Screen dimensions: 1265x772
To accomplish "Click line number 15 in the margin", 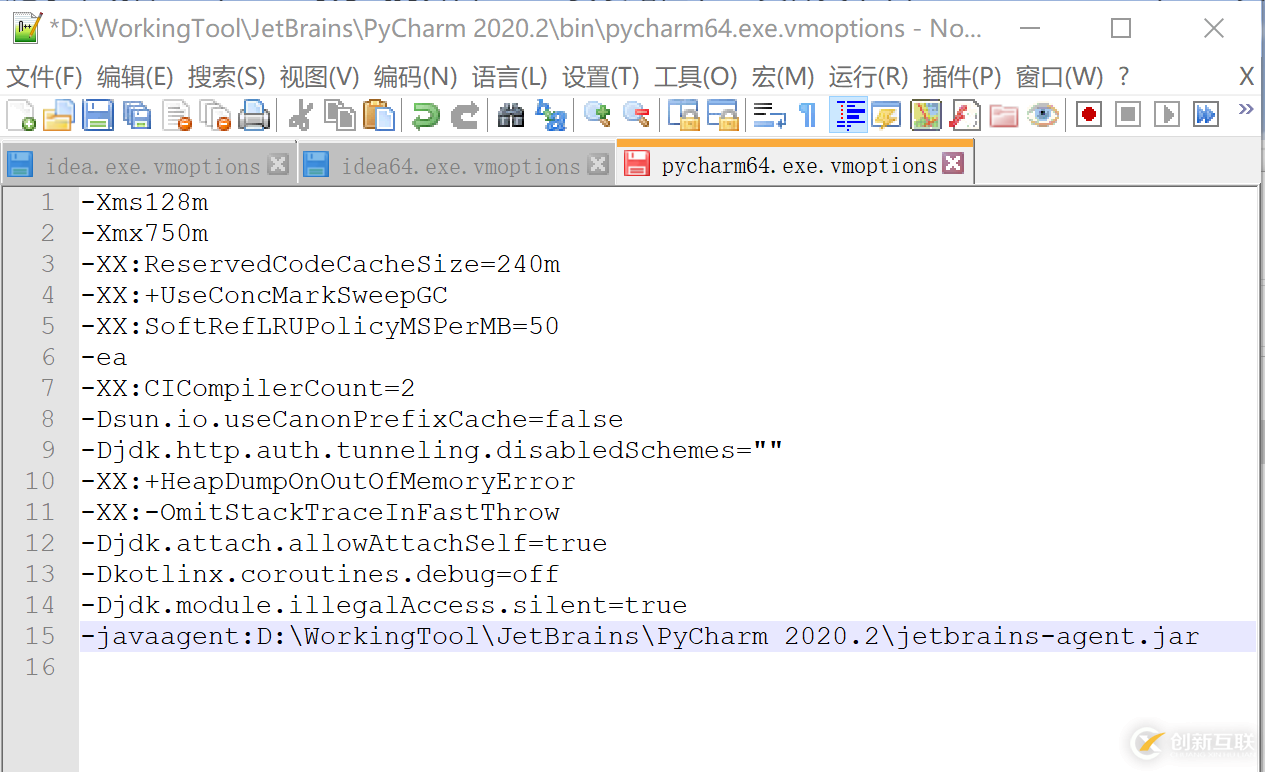I will (x=40, y=637).
